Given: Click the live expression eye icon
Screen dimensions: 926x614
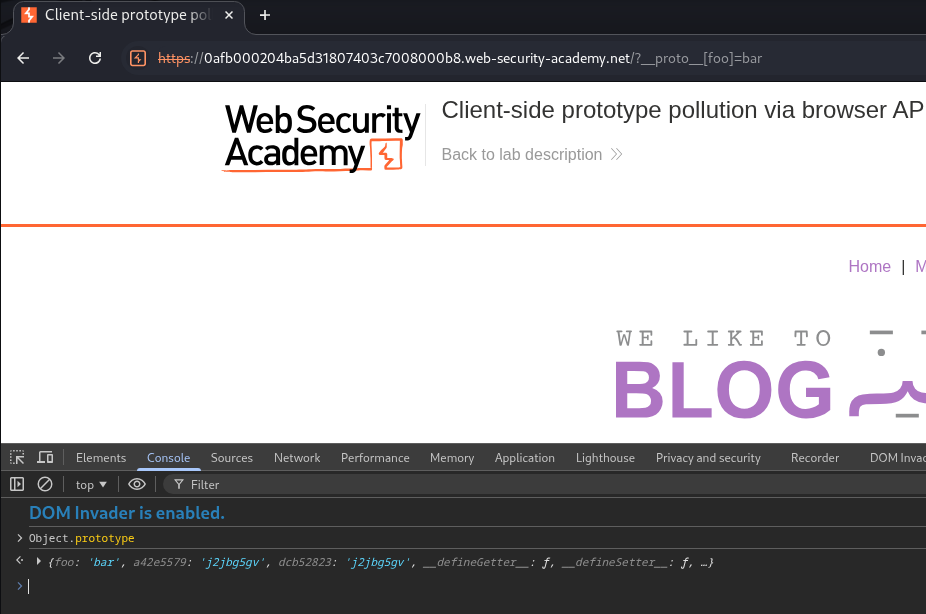Looking at the screenshot, I should [x=137, y=484].
